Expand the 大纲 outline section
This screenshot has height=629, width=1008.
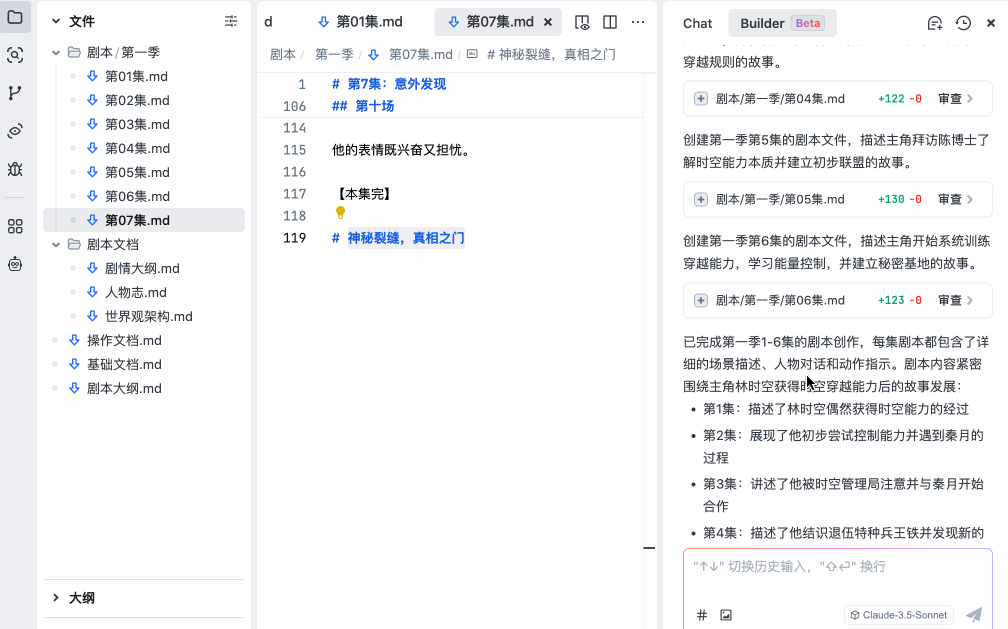click(x=56, y=597)
